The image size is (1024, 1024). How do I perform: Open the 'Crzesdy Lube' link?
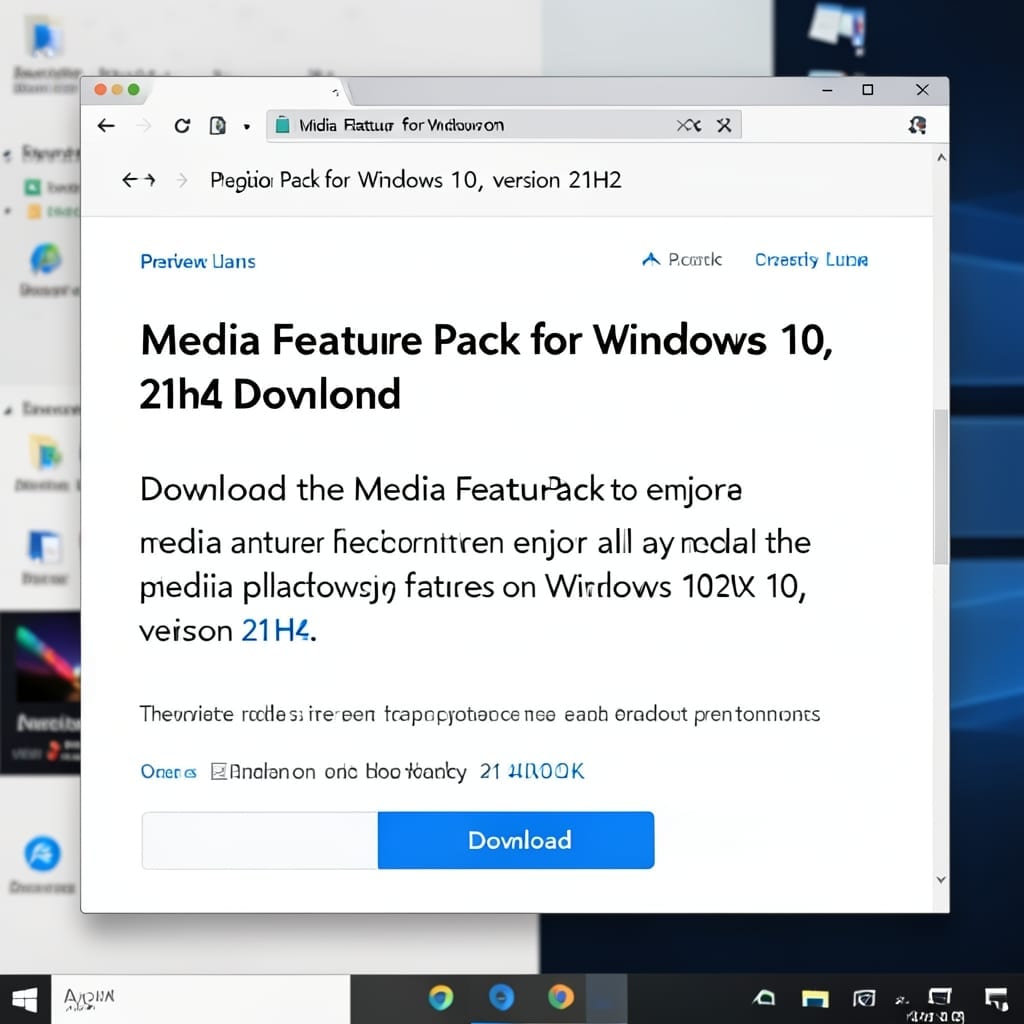(x=812, y=260)
